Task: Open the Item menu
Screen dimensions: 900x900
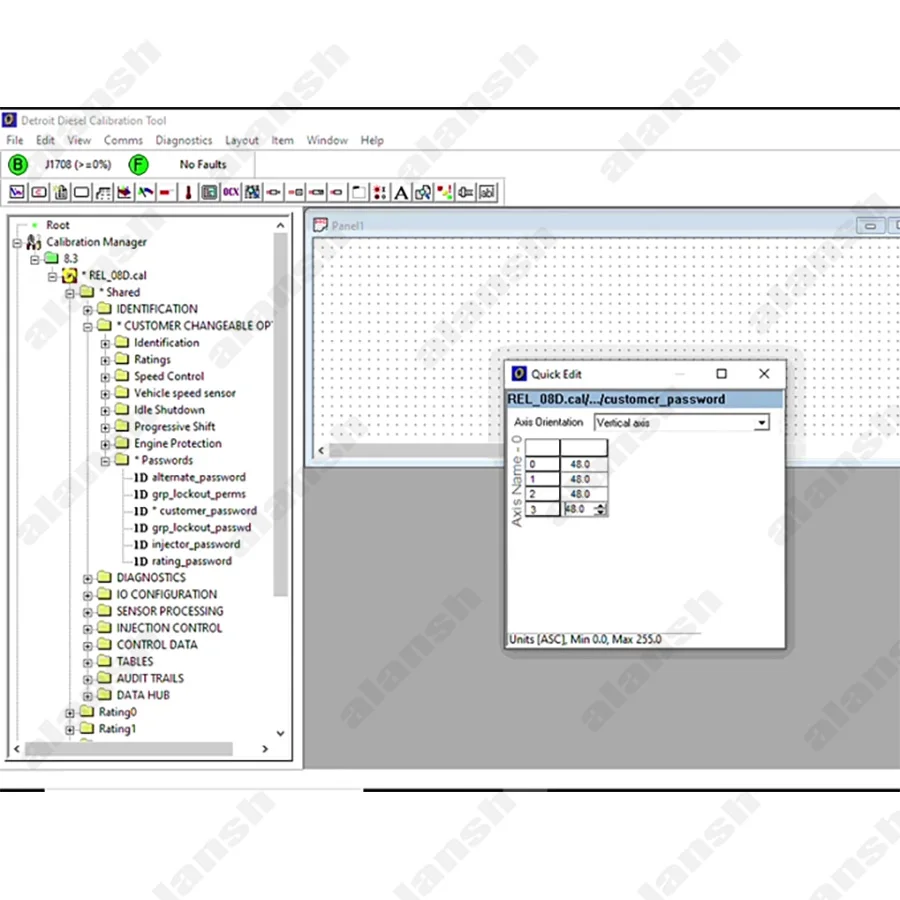Action: coord(282,141)
